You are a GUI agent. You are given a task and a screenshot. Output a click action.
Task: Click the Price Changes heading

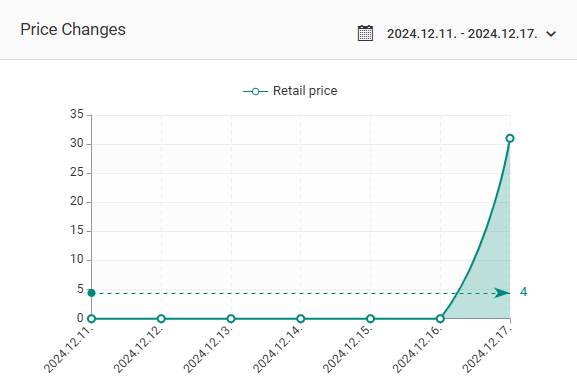(73, 29)
